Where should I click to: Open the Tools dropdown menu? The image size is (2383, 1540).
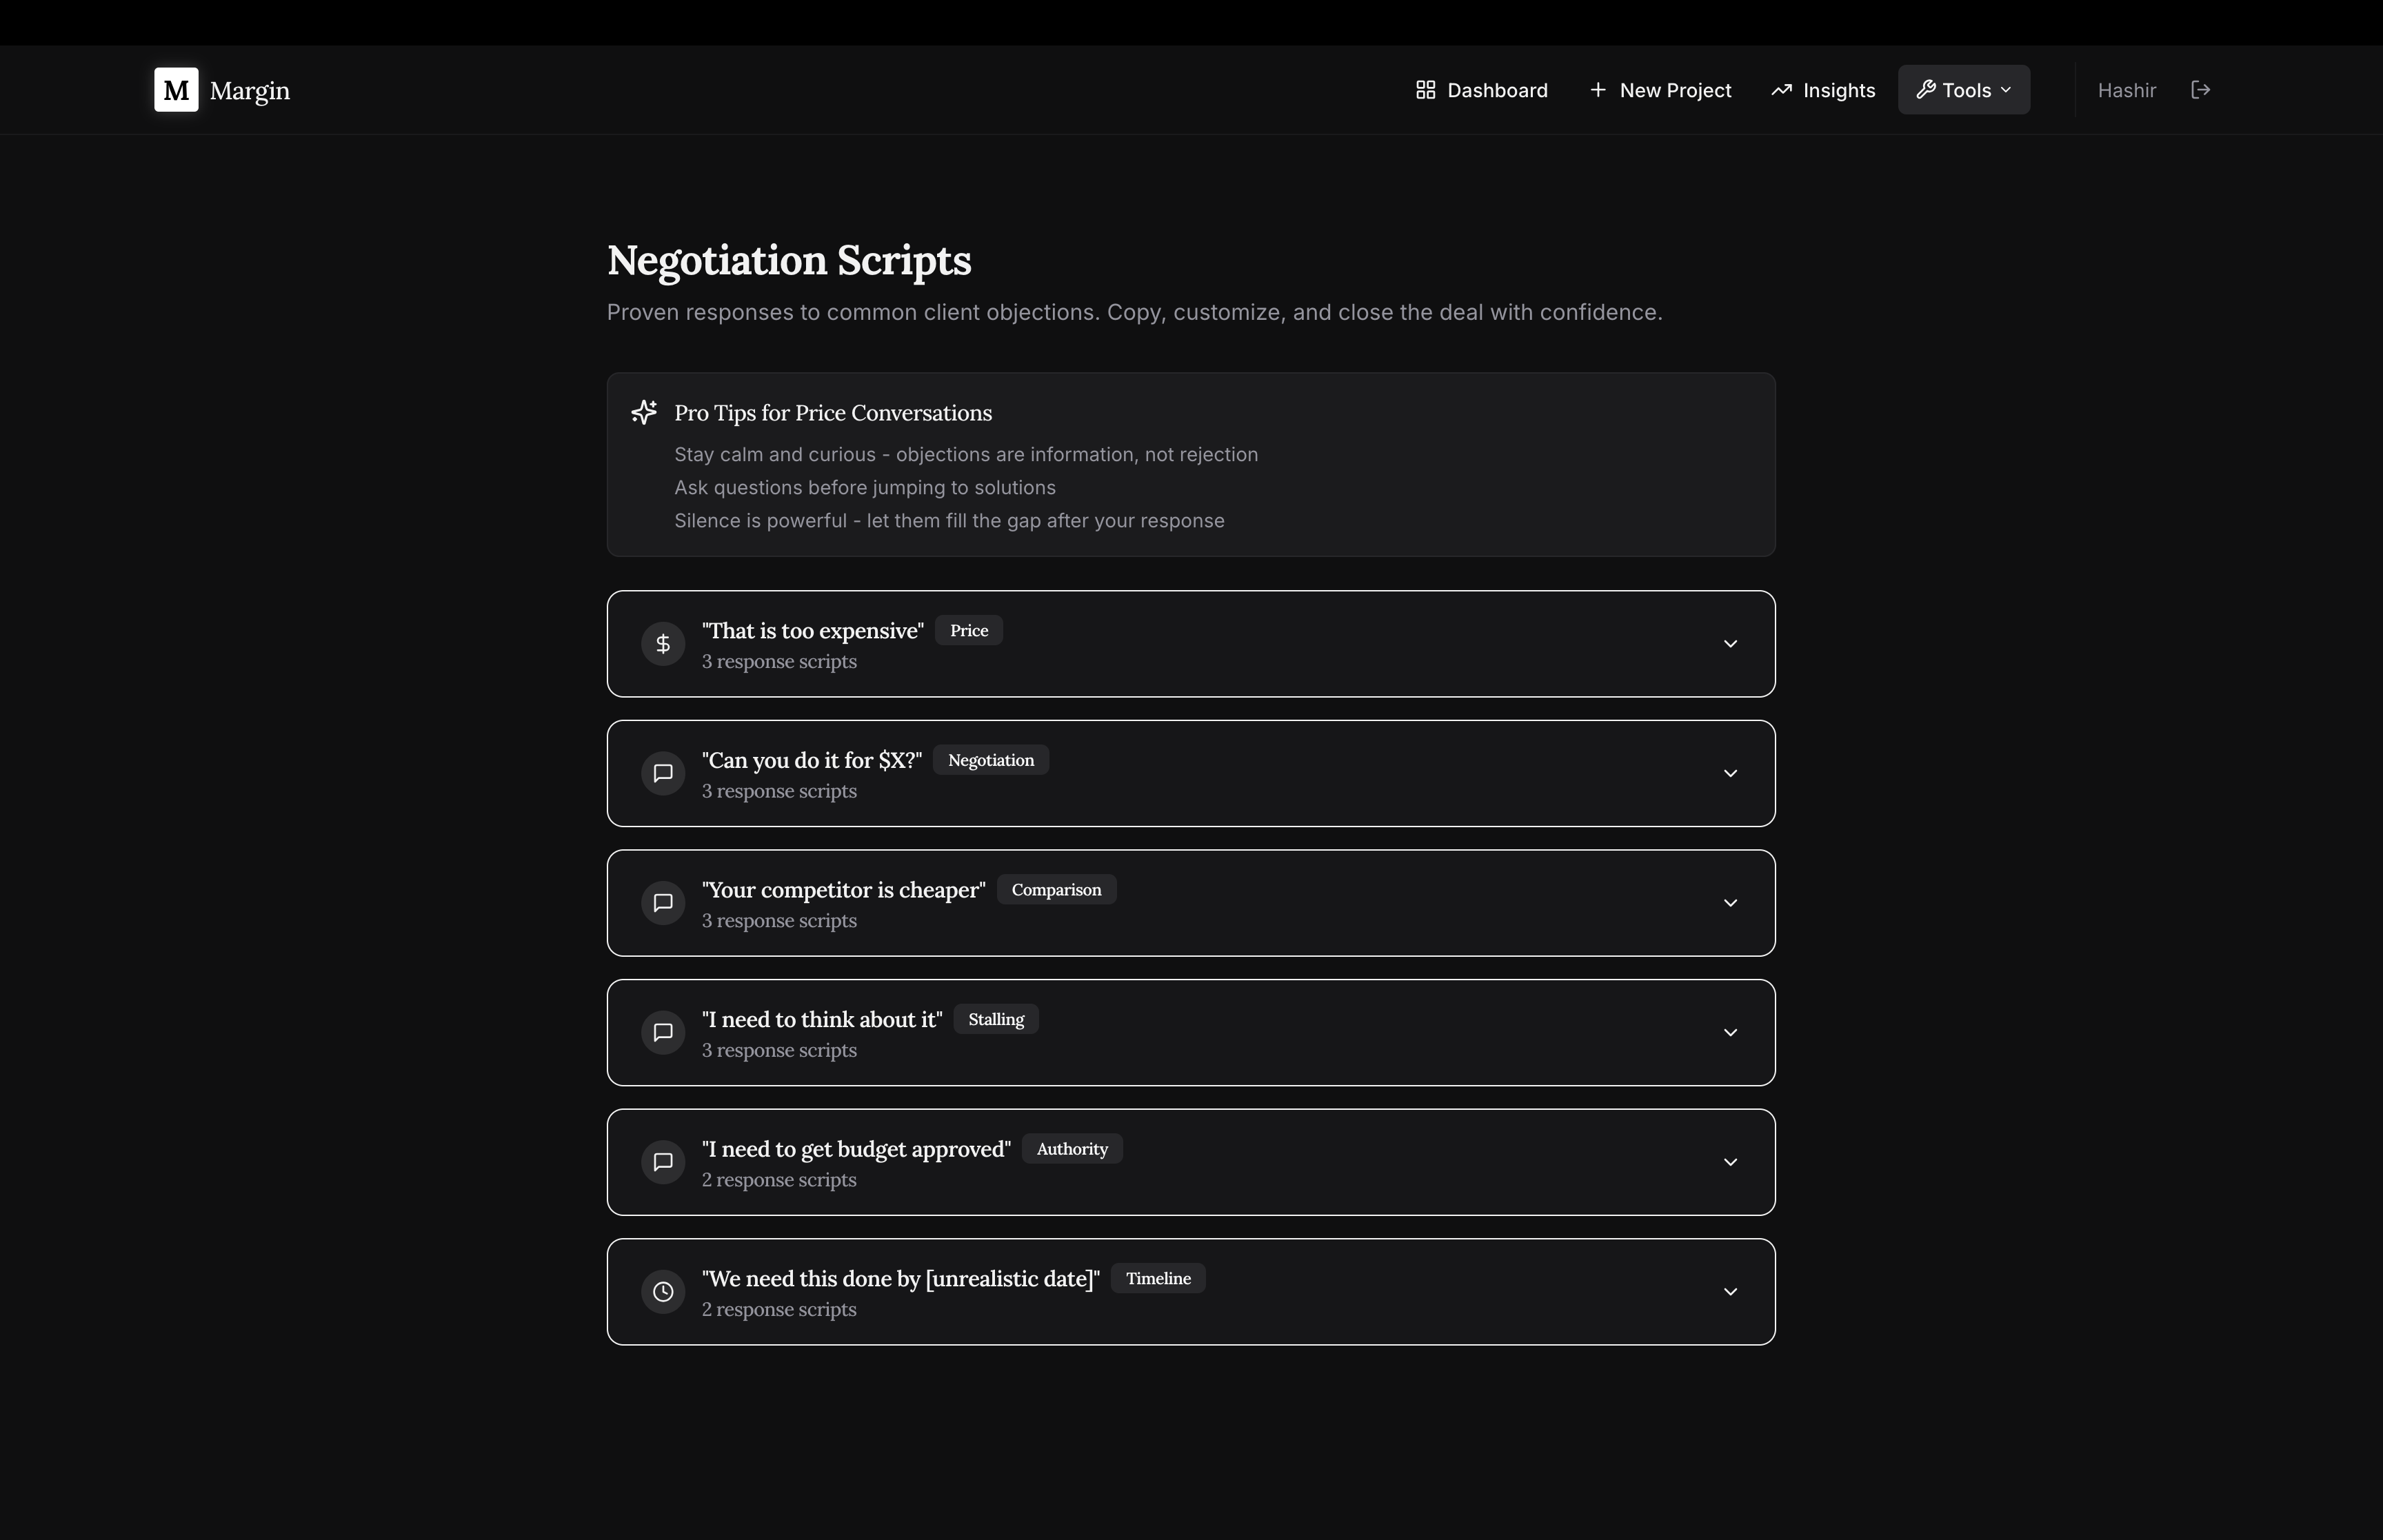coord(1962,90)
